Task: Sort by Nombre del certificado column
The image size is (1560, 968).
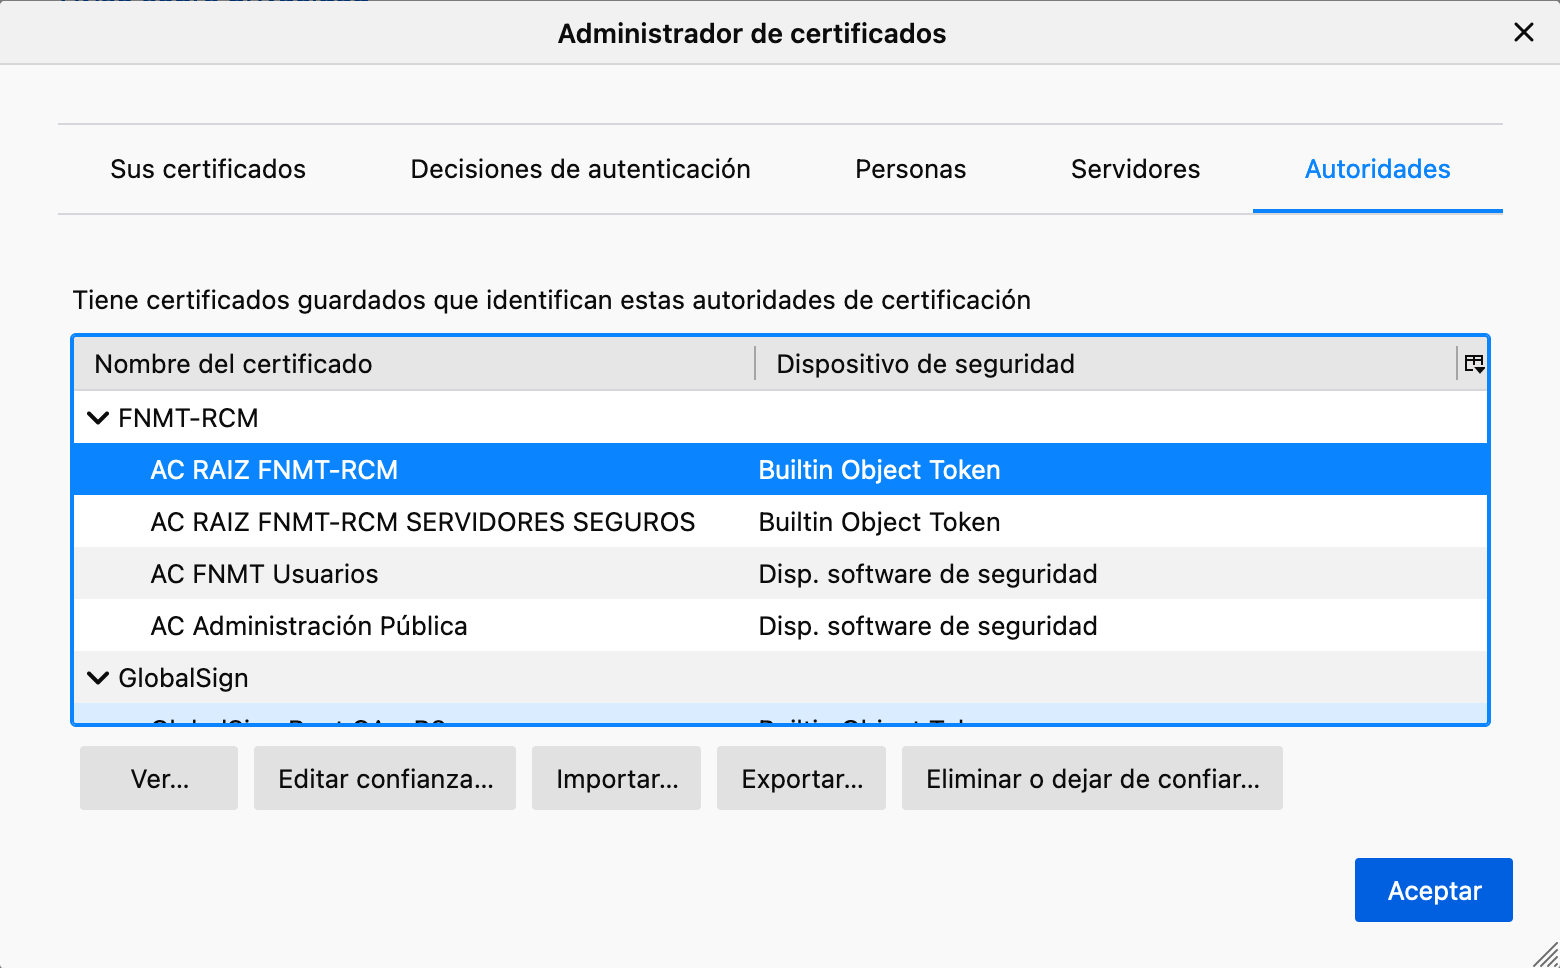Action: (233, 364)
